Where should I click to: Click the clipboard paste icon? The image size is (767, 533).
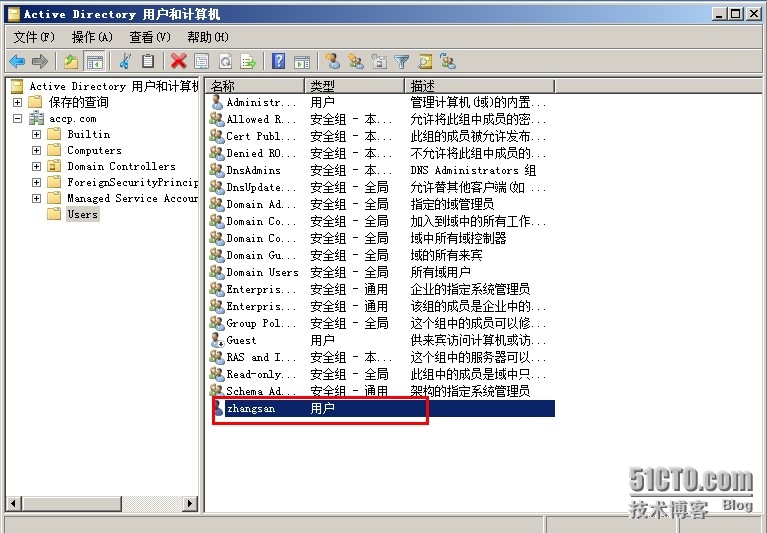click(x=148, y=62)
